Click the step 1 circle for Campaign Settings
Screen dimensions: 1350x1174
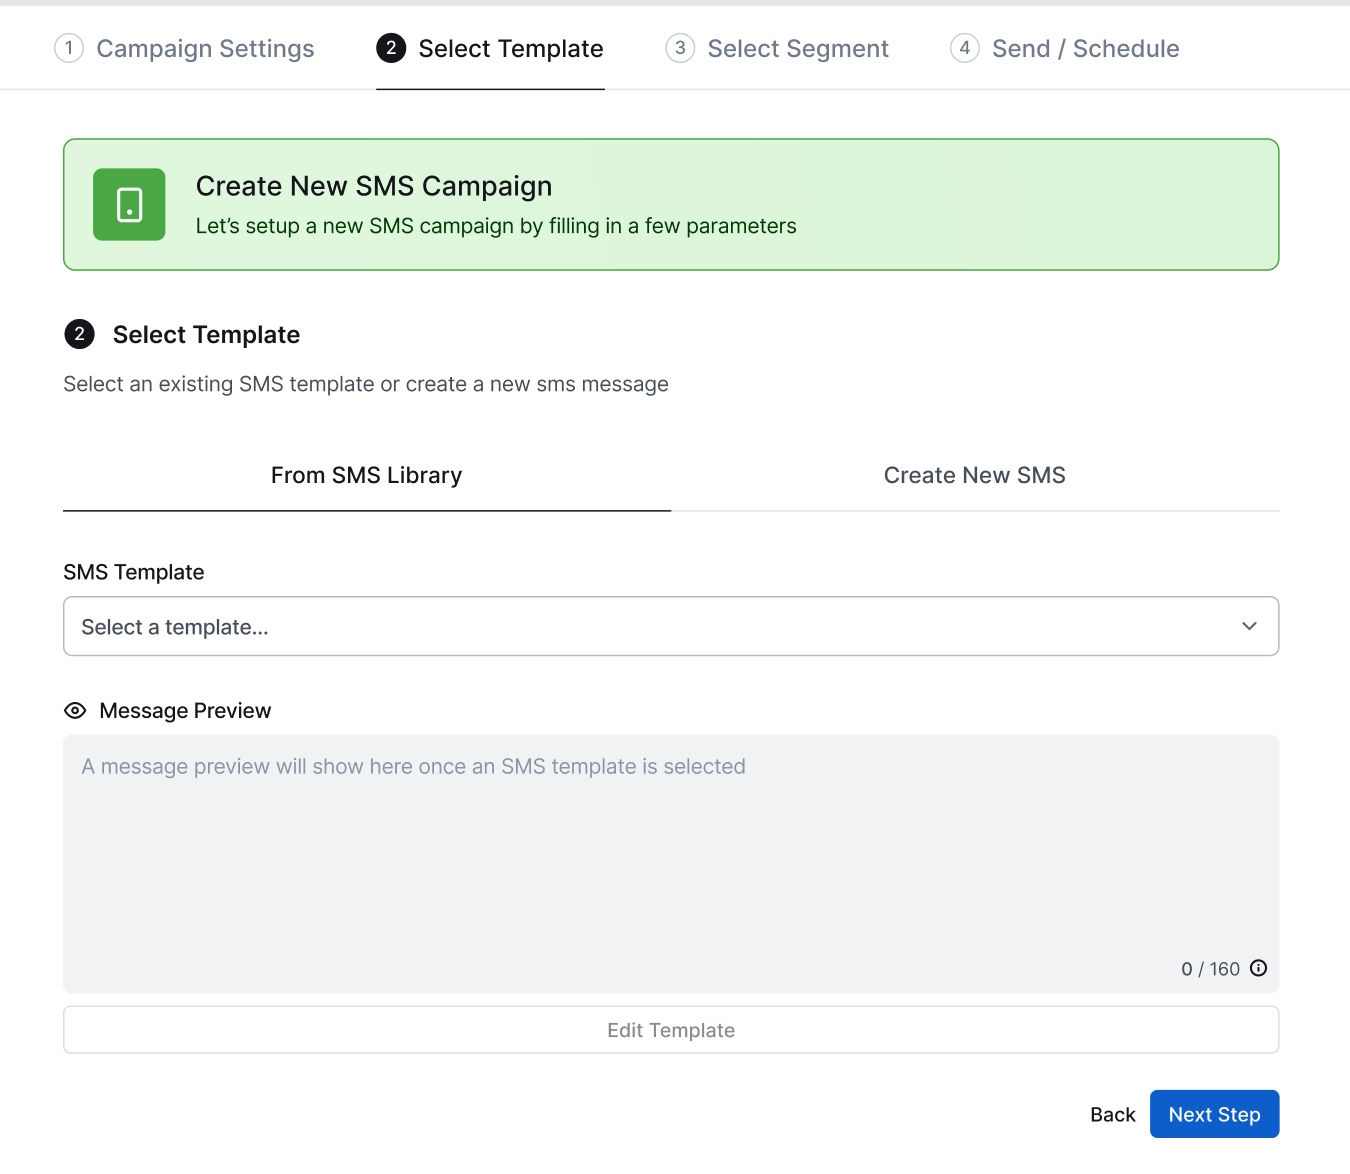click(69, 48)
